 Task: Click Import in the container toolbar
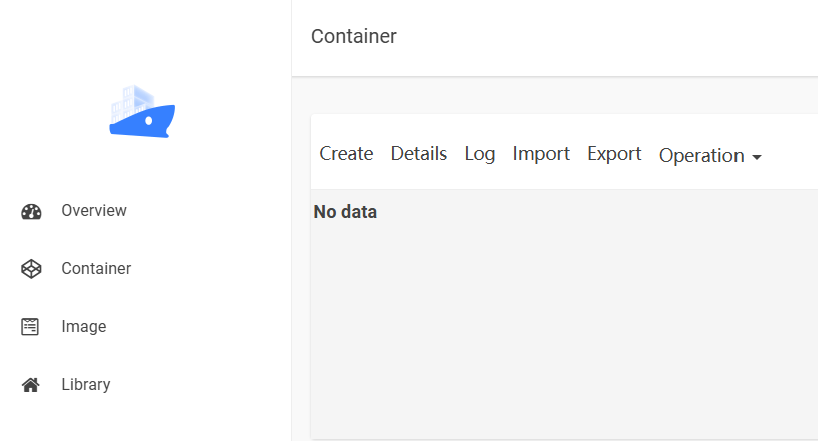pyautogui.click(x=541, y=154)
